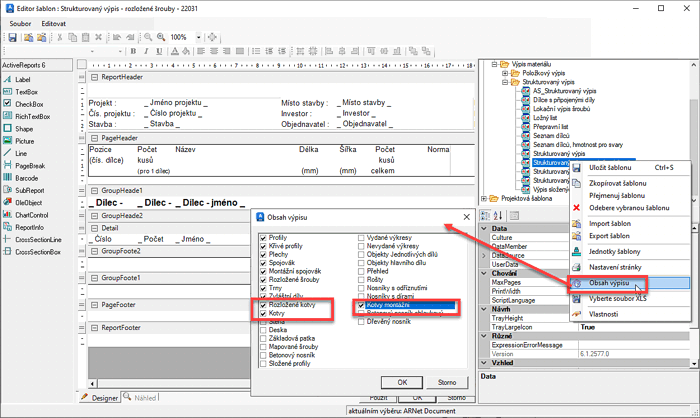Collapse the ReportHeader section
Image resolution: width=700 pixels, height=418 pixels.
[x=95, y=76]
